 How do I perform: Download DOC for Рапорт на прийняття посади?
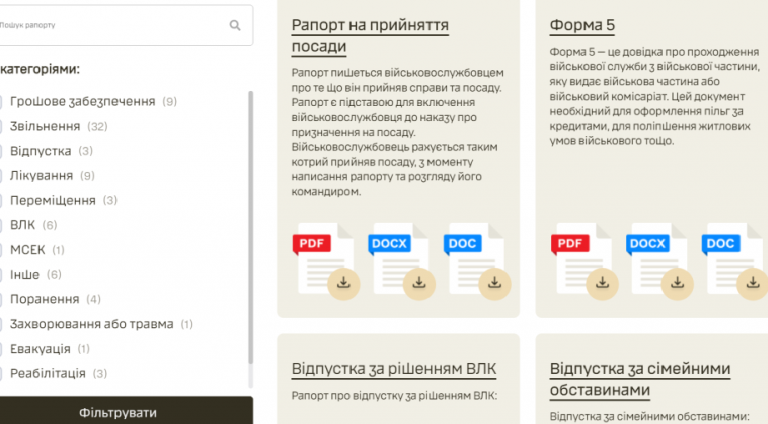point(495,283)
